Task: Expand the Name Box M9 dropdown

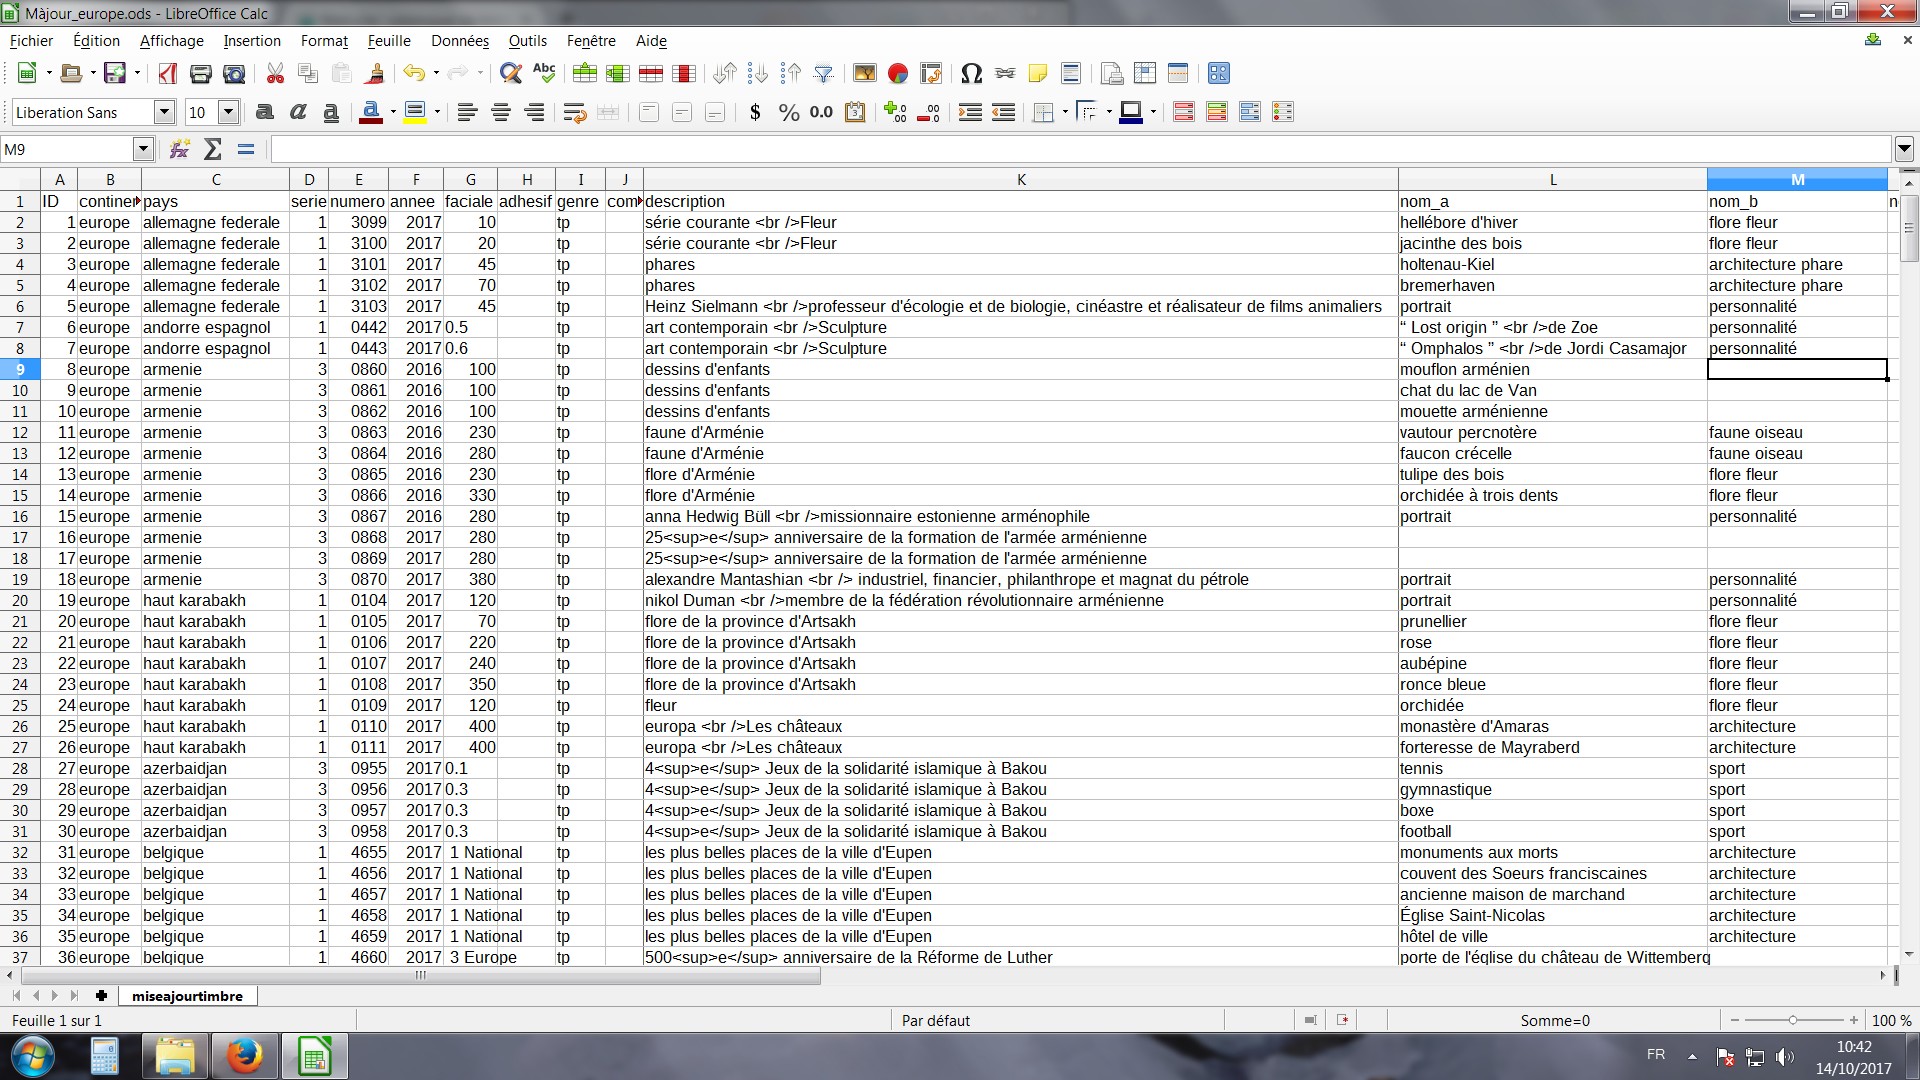Action: click(x=143, y=149)
